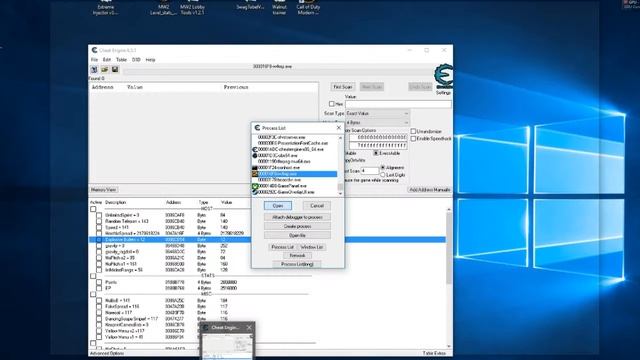Viewport: 640px width, 360px height.
Task: Open the Call of Duty Modern desktop shortcut
Action: point(308,8)
